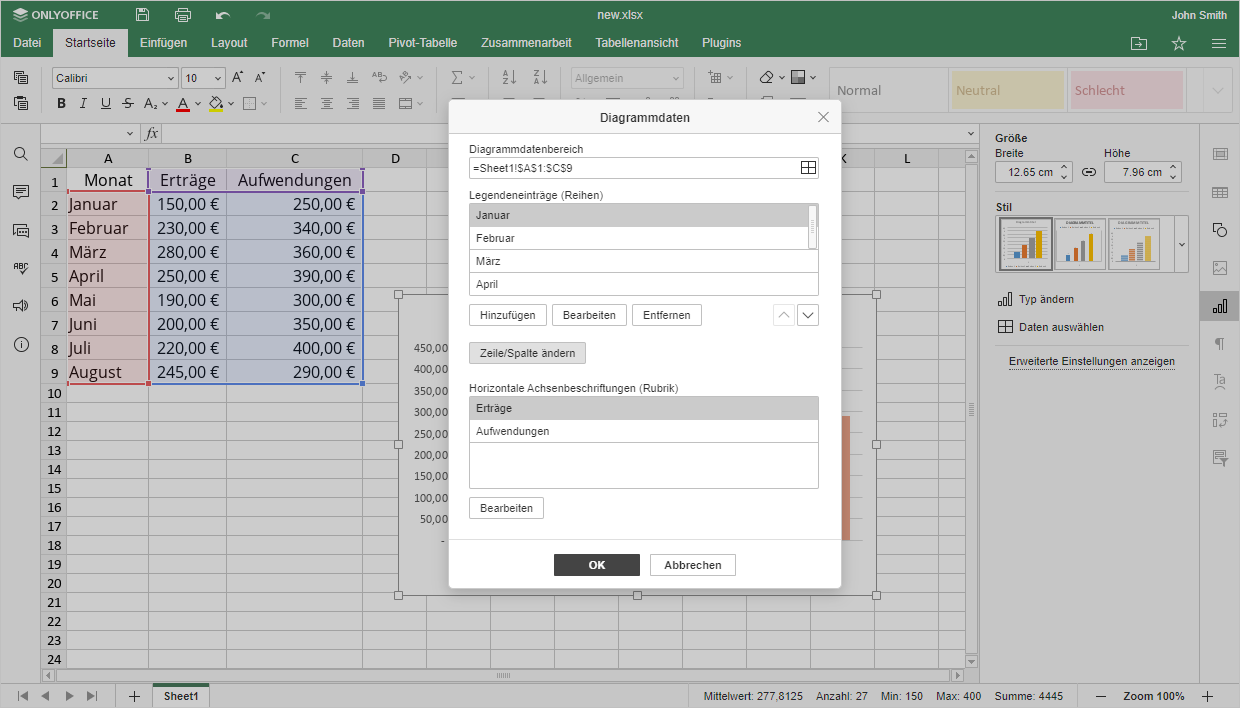Move selected series down arrow
This screenshot has width=1240, height=708.
pyautogui.click(x=808, y=315)
